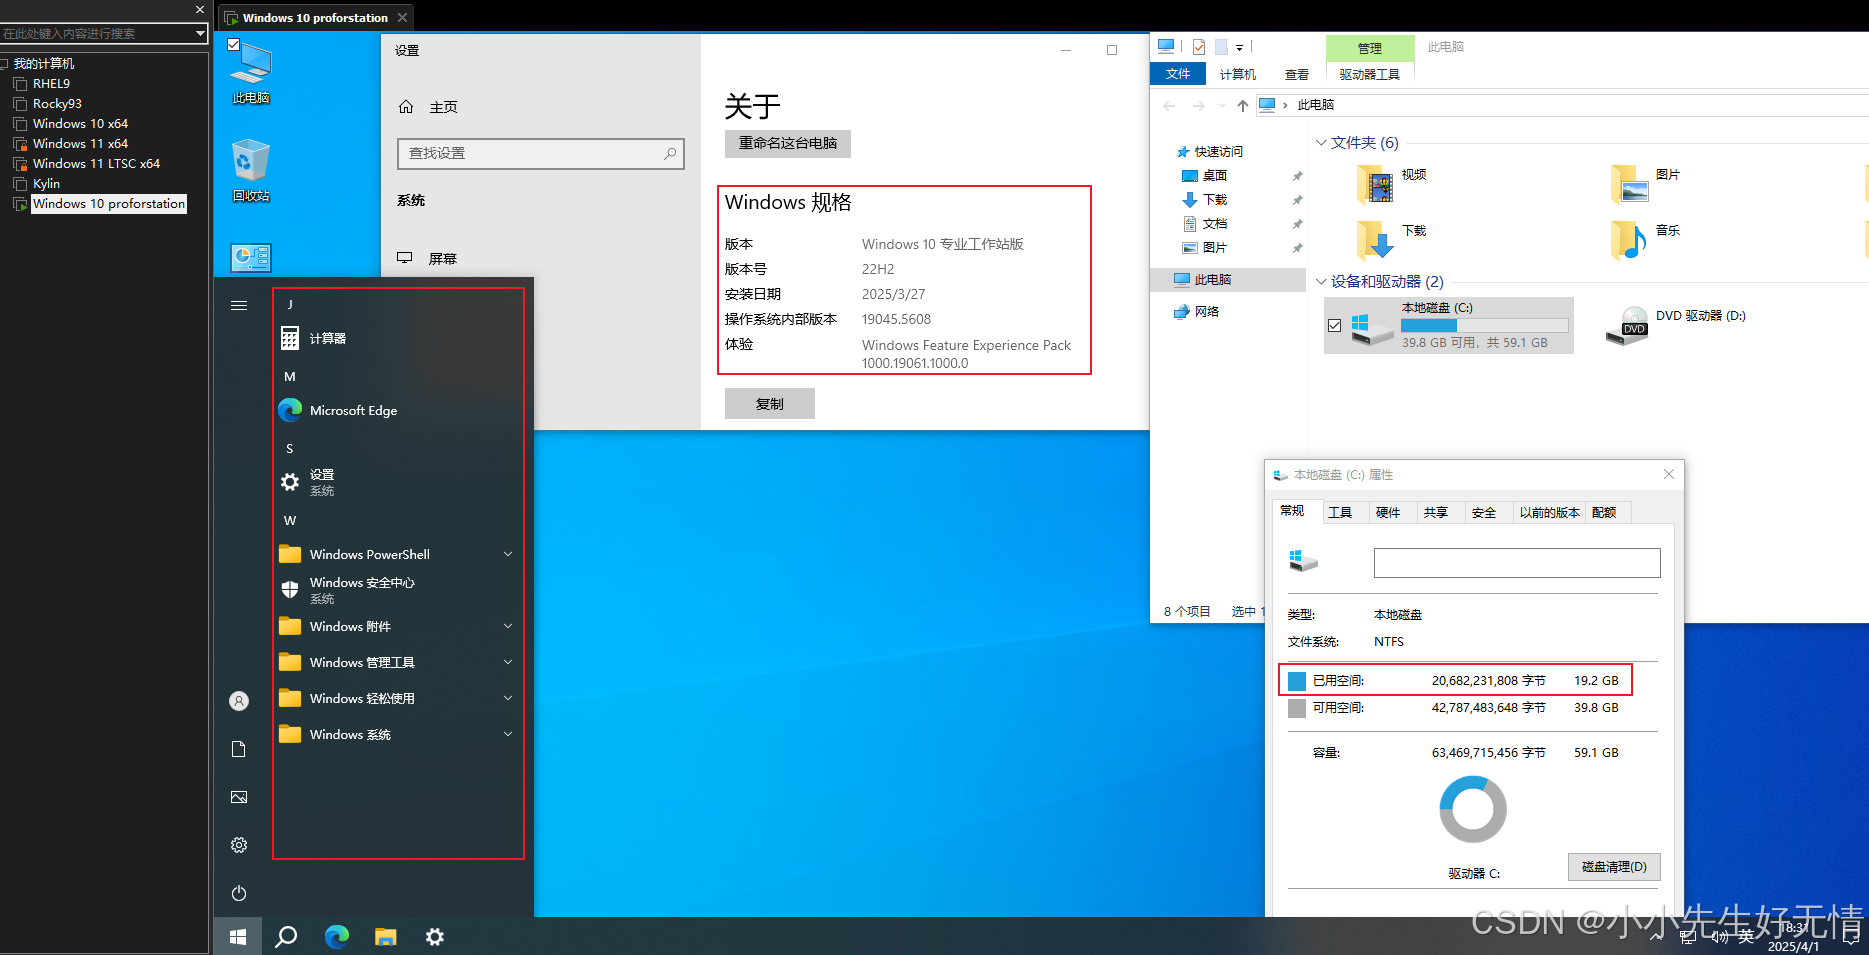The image size is (1869, 955).
Task: Switch to the 工具 tab in disk properties
Action: tap(1343, 511)
